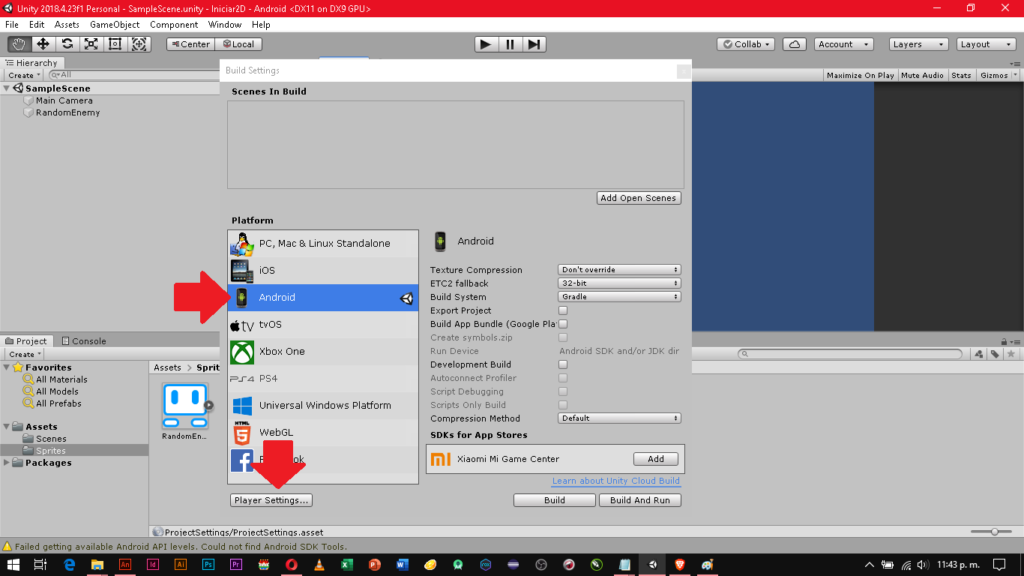This screenshot has height=576, width=1024.
Task: Select the Move tool
Action: click(43, 44)
